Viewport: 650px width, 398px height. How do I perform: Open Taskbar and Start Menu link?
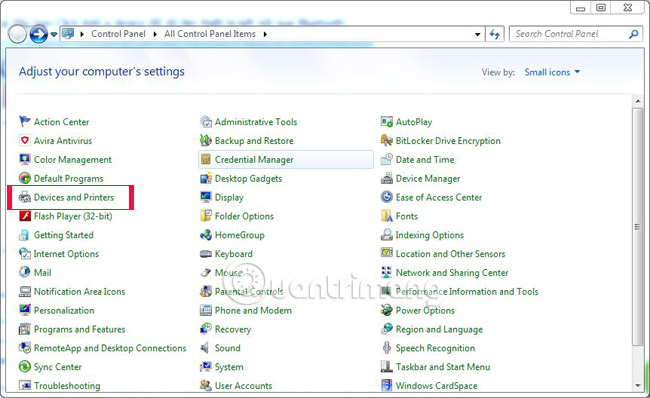[x=443, y=367]
